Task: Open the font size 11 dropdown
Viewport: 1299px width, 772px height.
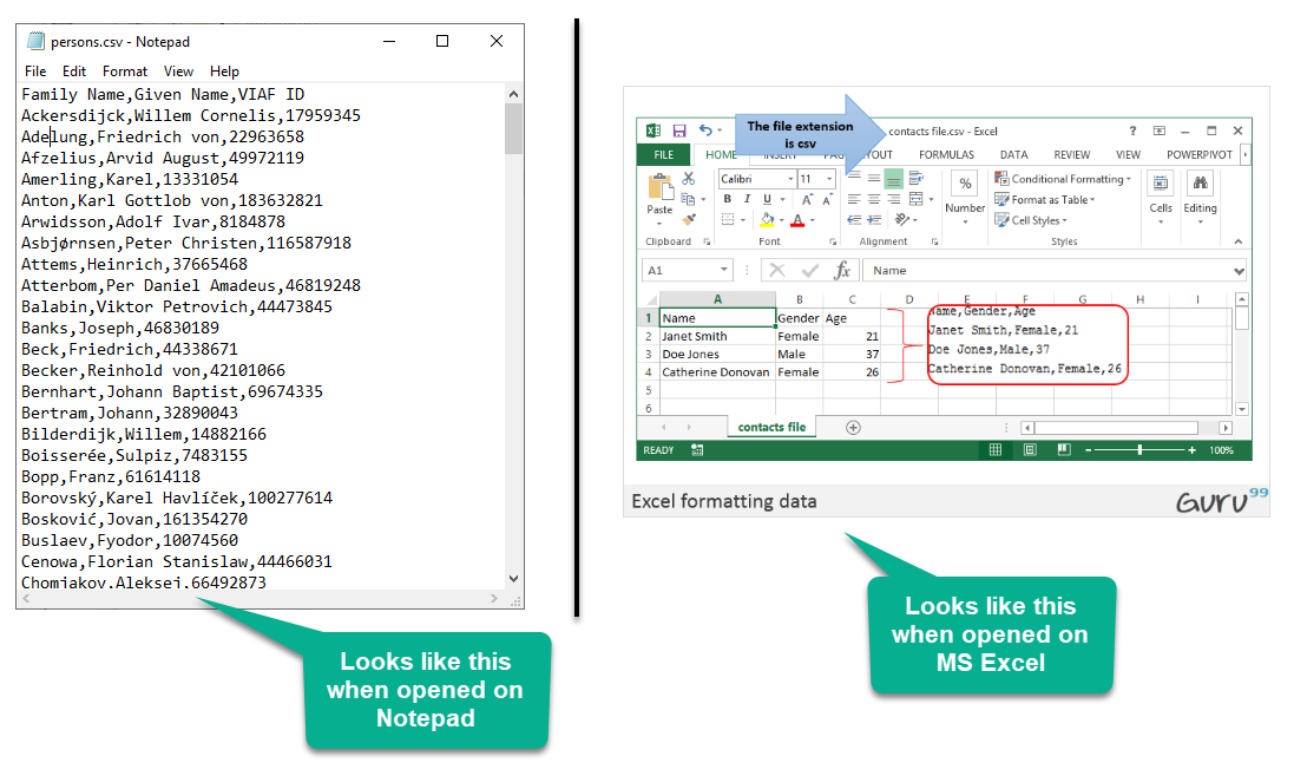Action: click(x=829, y=179)
